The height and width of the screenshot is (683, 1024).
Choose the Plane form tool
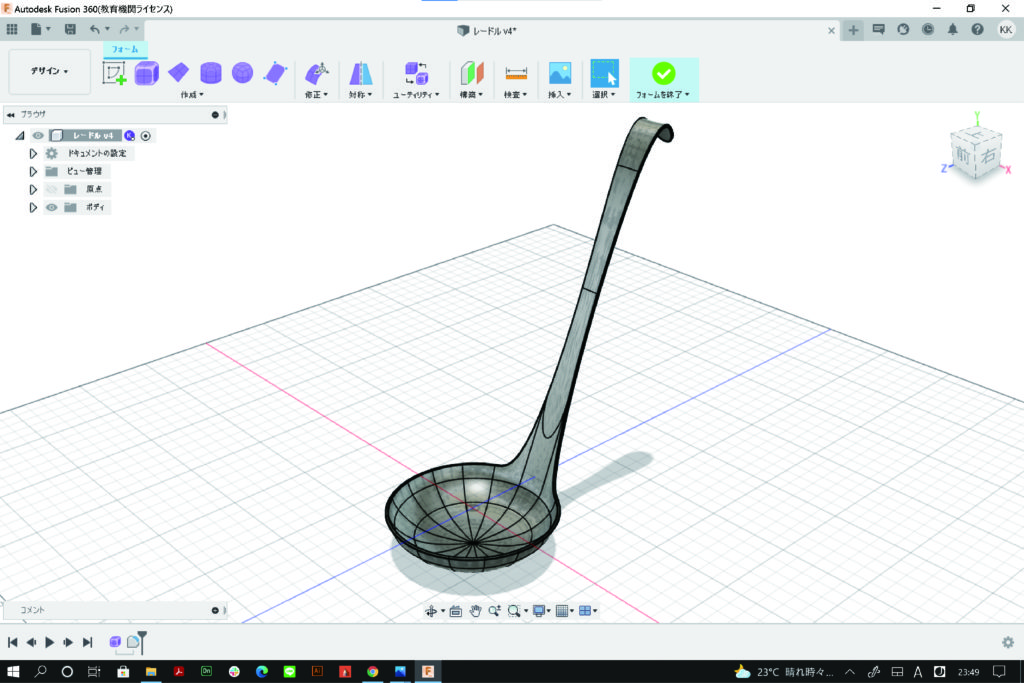[x=178, y=73]
